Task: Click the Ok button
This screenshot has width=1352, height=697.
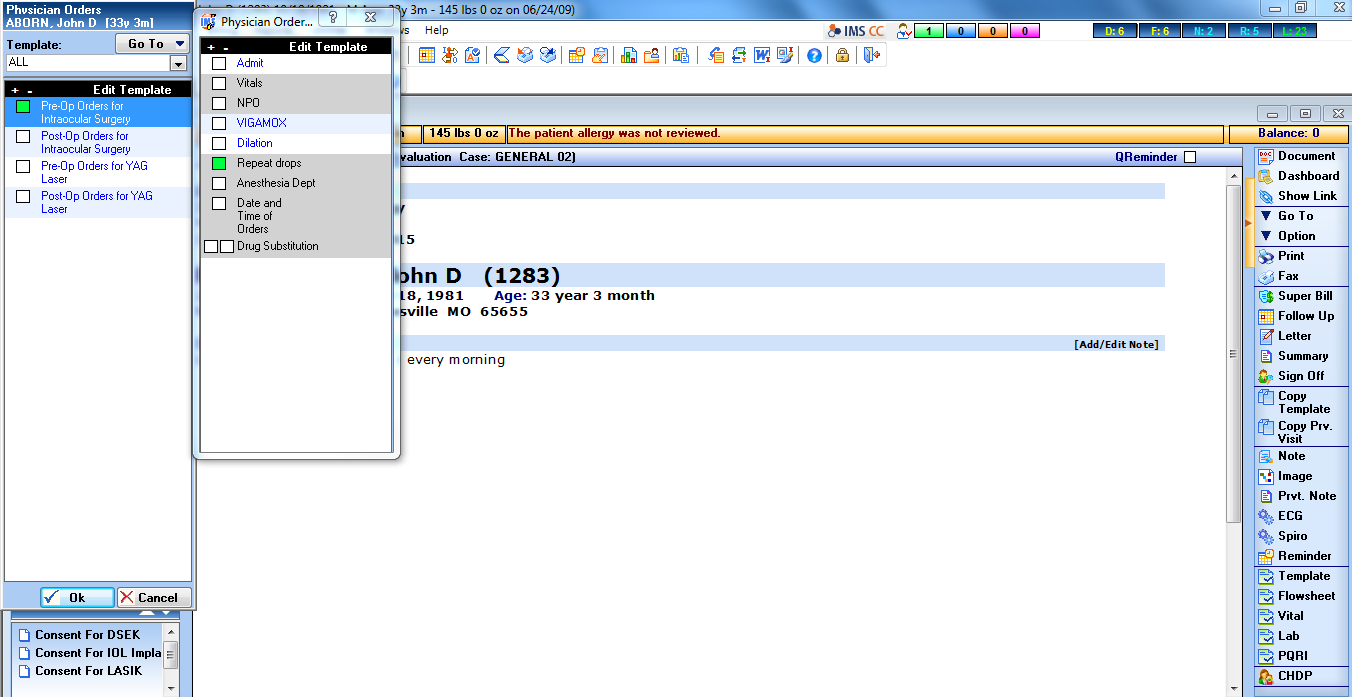Action: 77,597
